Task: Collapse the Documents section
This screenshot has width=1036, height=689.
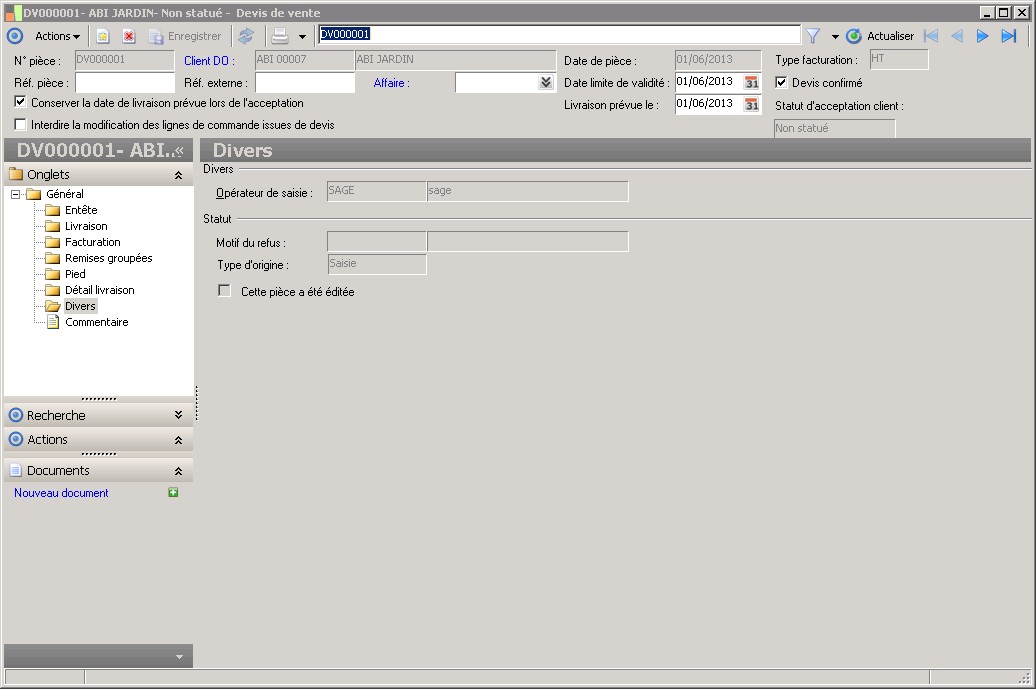Action: [x=178, y=471]
